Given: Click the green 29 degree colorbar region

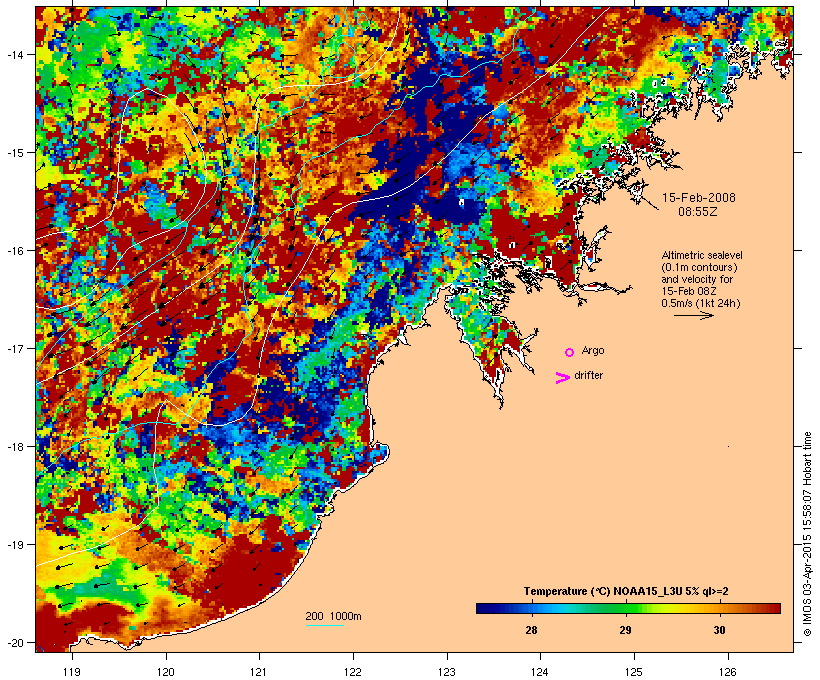Looking at the screenshot, I should 625,608.
